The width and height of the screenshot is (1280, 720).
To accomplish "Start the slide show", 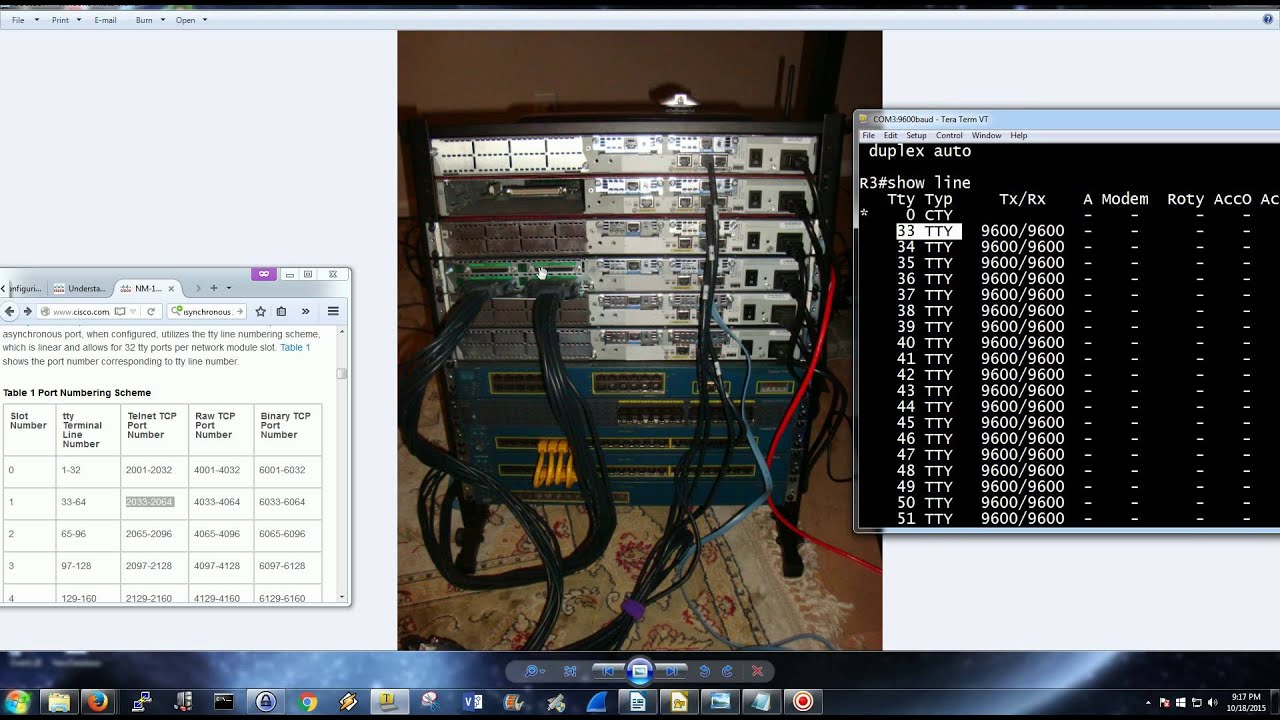I will point(640,671).
